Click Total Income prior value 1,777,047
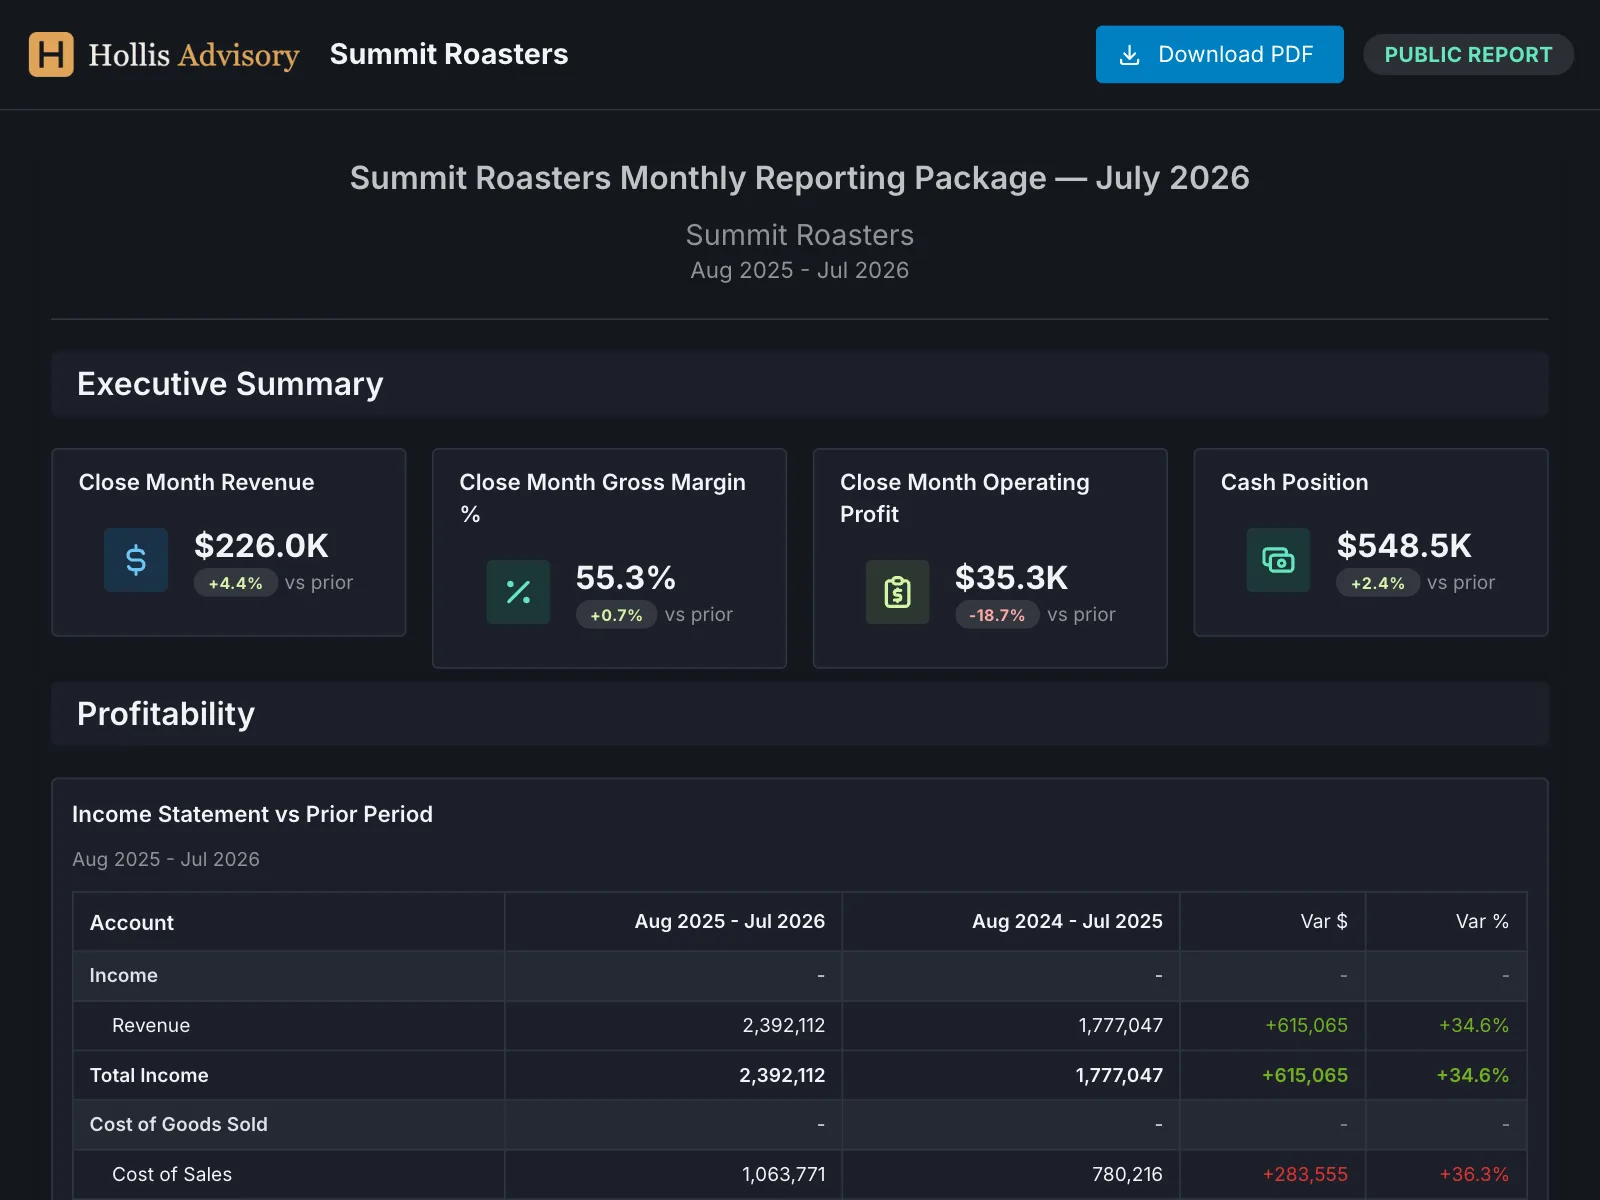1600x1200 pixels. 1119,1075
